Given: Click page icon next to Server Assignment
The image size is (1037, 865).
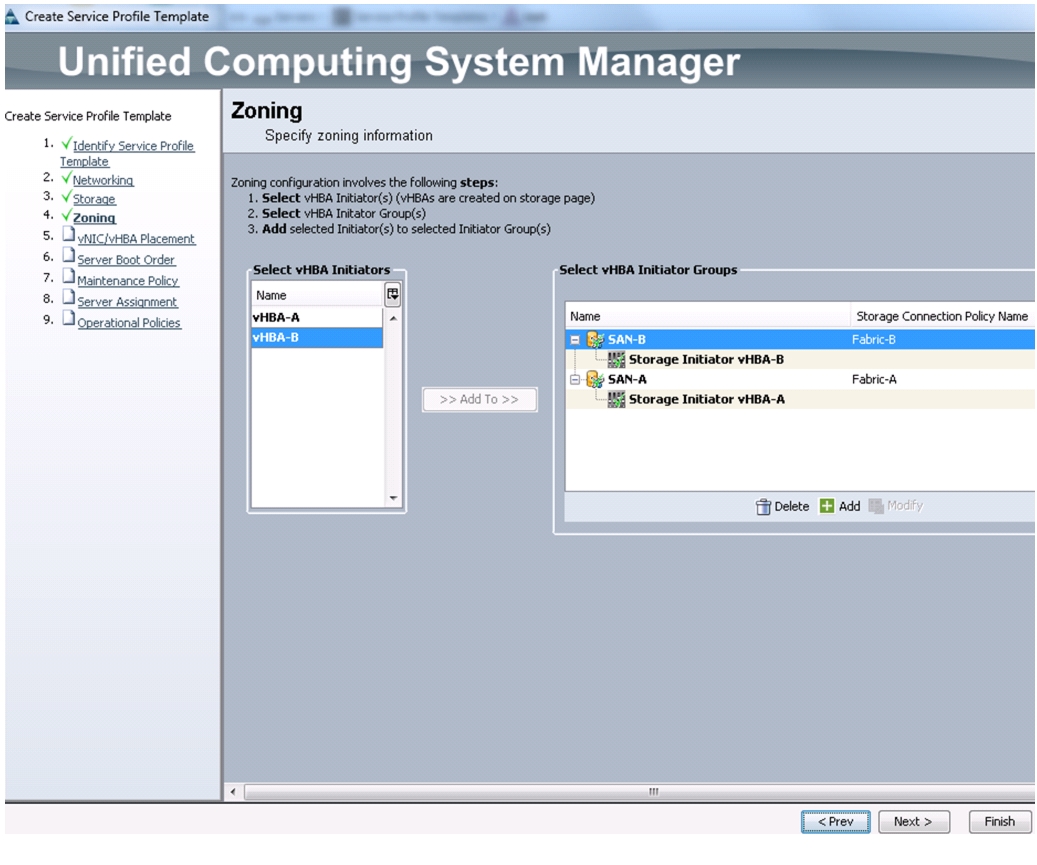Looking at the screenshot, I should tap(69, 298).
